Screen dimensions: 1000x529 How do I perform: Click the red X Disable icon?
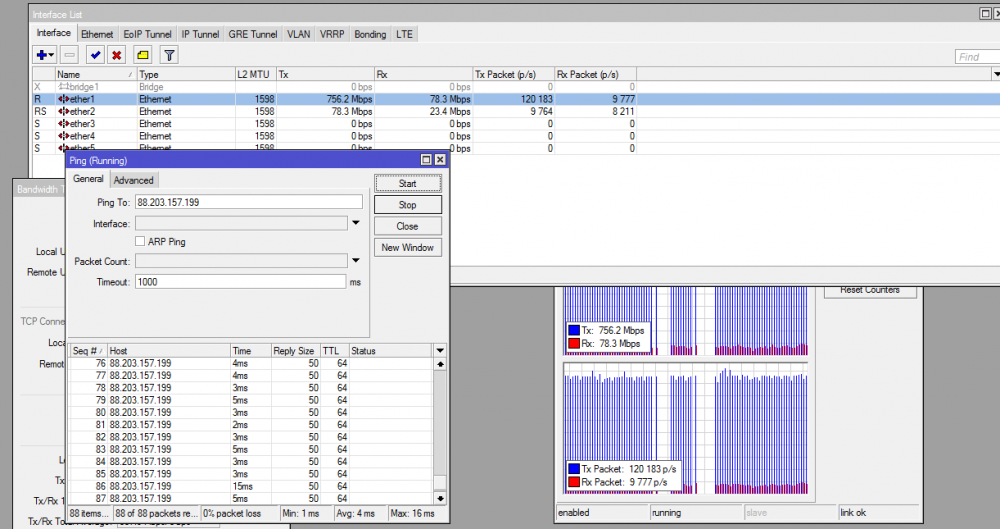117,55
